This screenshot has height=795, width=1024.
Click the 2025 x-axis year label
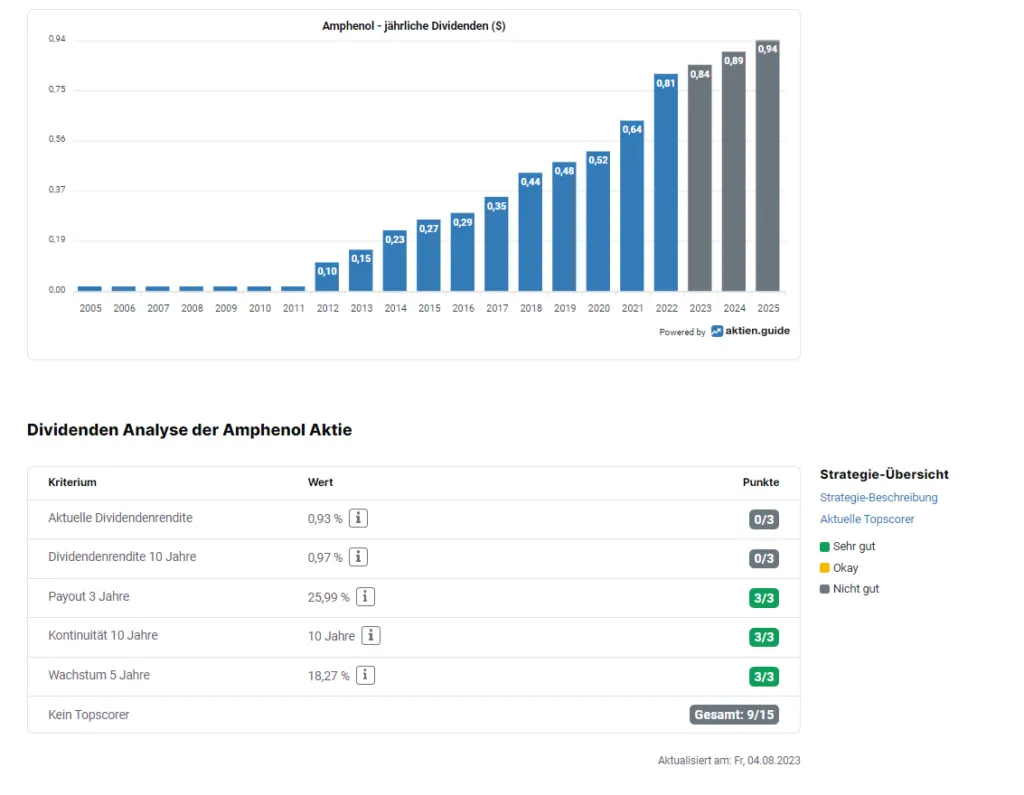click(x=768, y=308)
